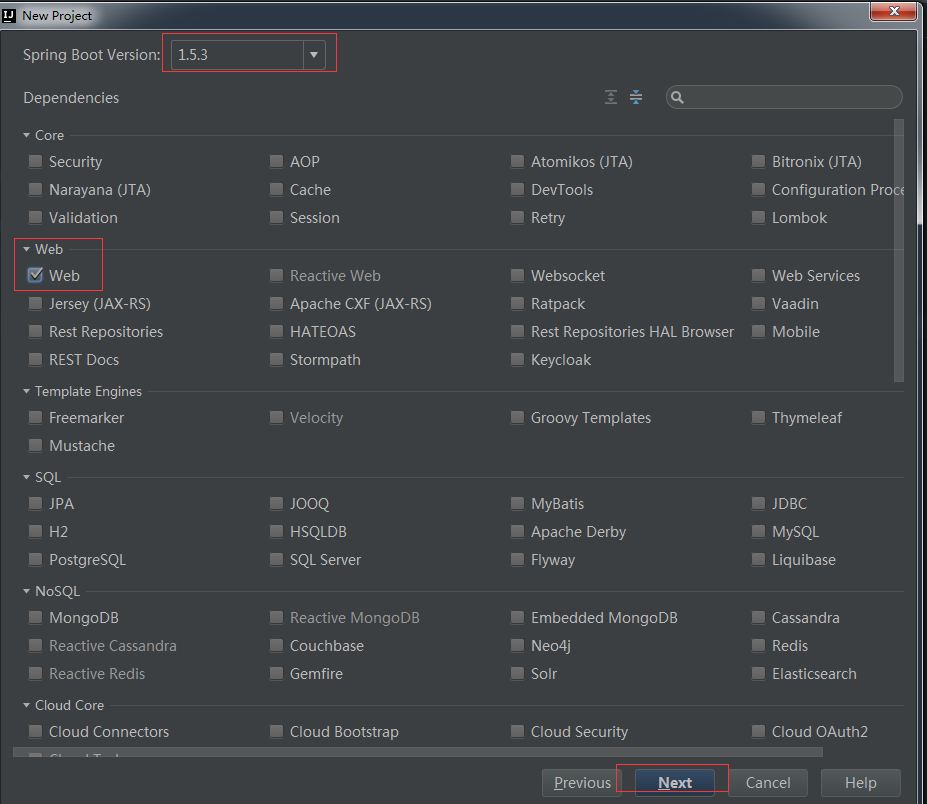927x804 pixels.
Task: Check the PostgreSQL checkbox
Action: (35, 559)
